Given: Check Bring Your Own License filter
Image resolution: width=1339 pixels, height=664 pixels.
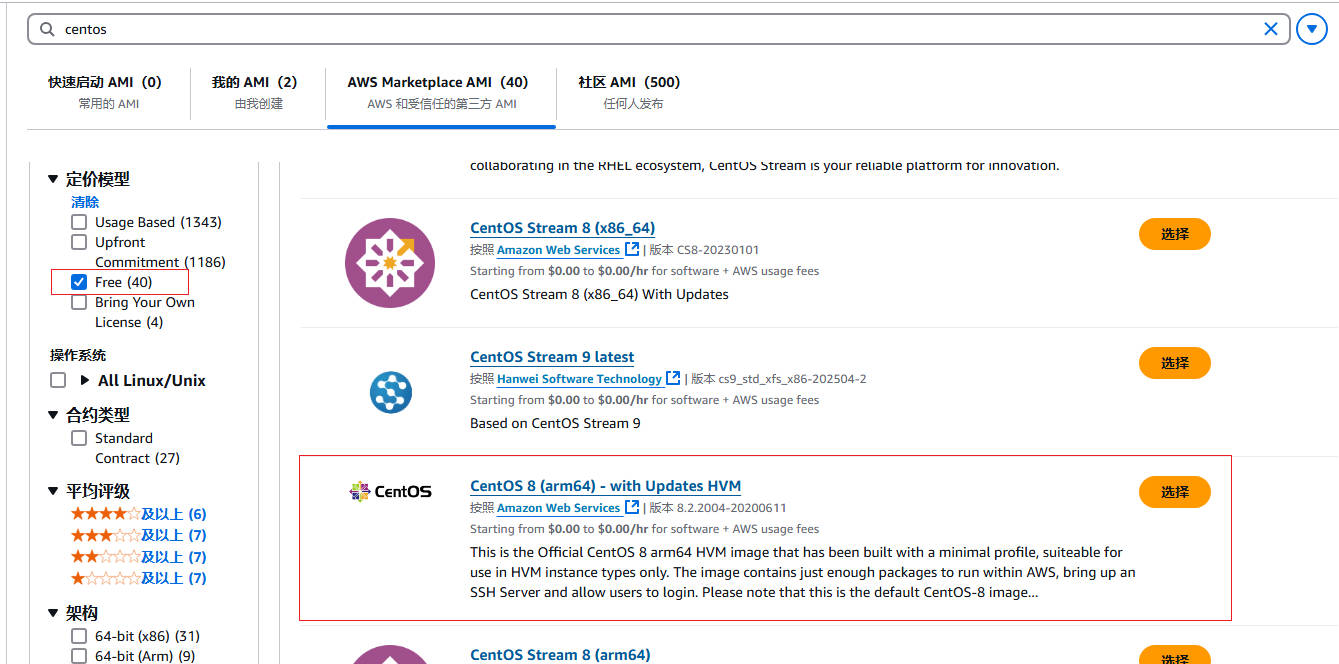Looking at the screenshot, I should pos(79,302).
